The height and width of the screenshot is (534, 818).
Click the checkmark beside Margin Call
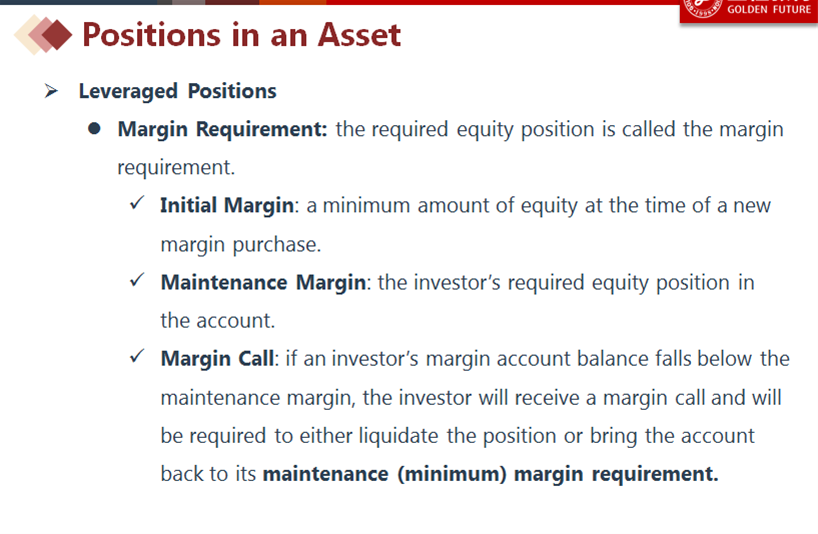139,357
